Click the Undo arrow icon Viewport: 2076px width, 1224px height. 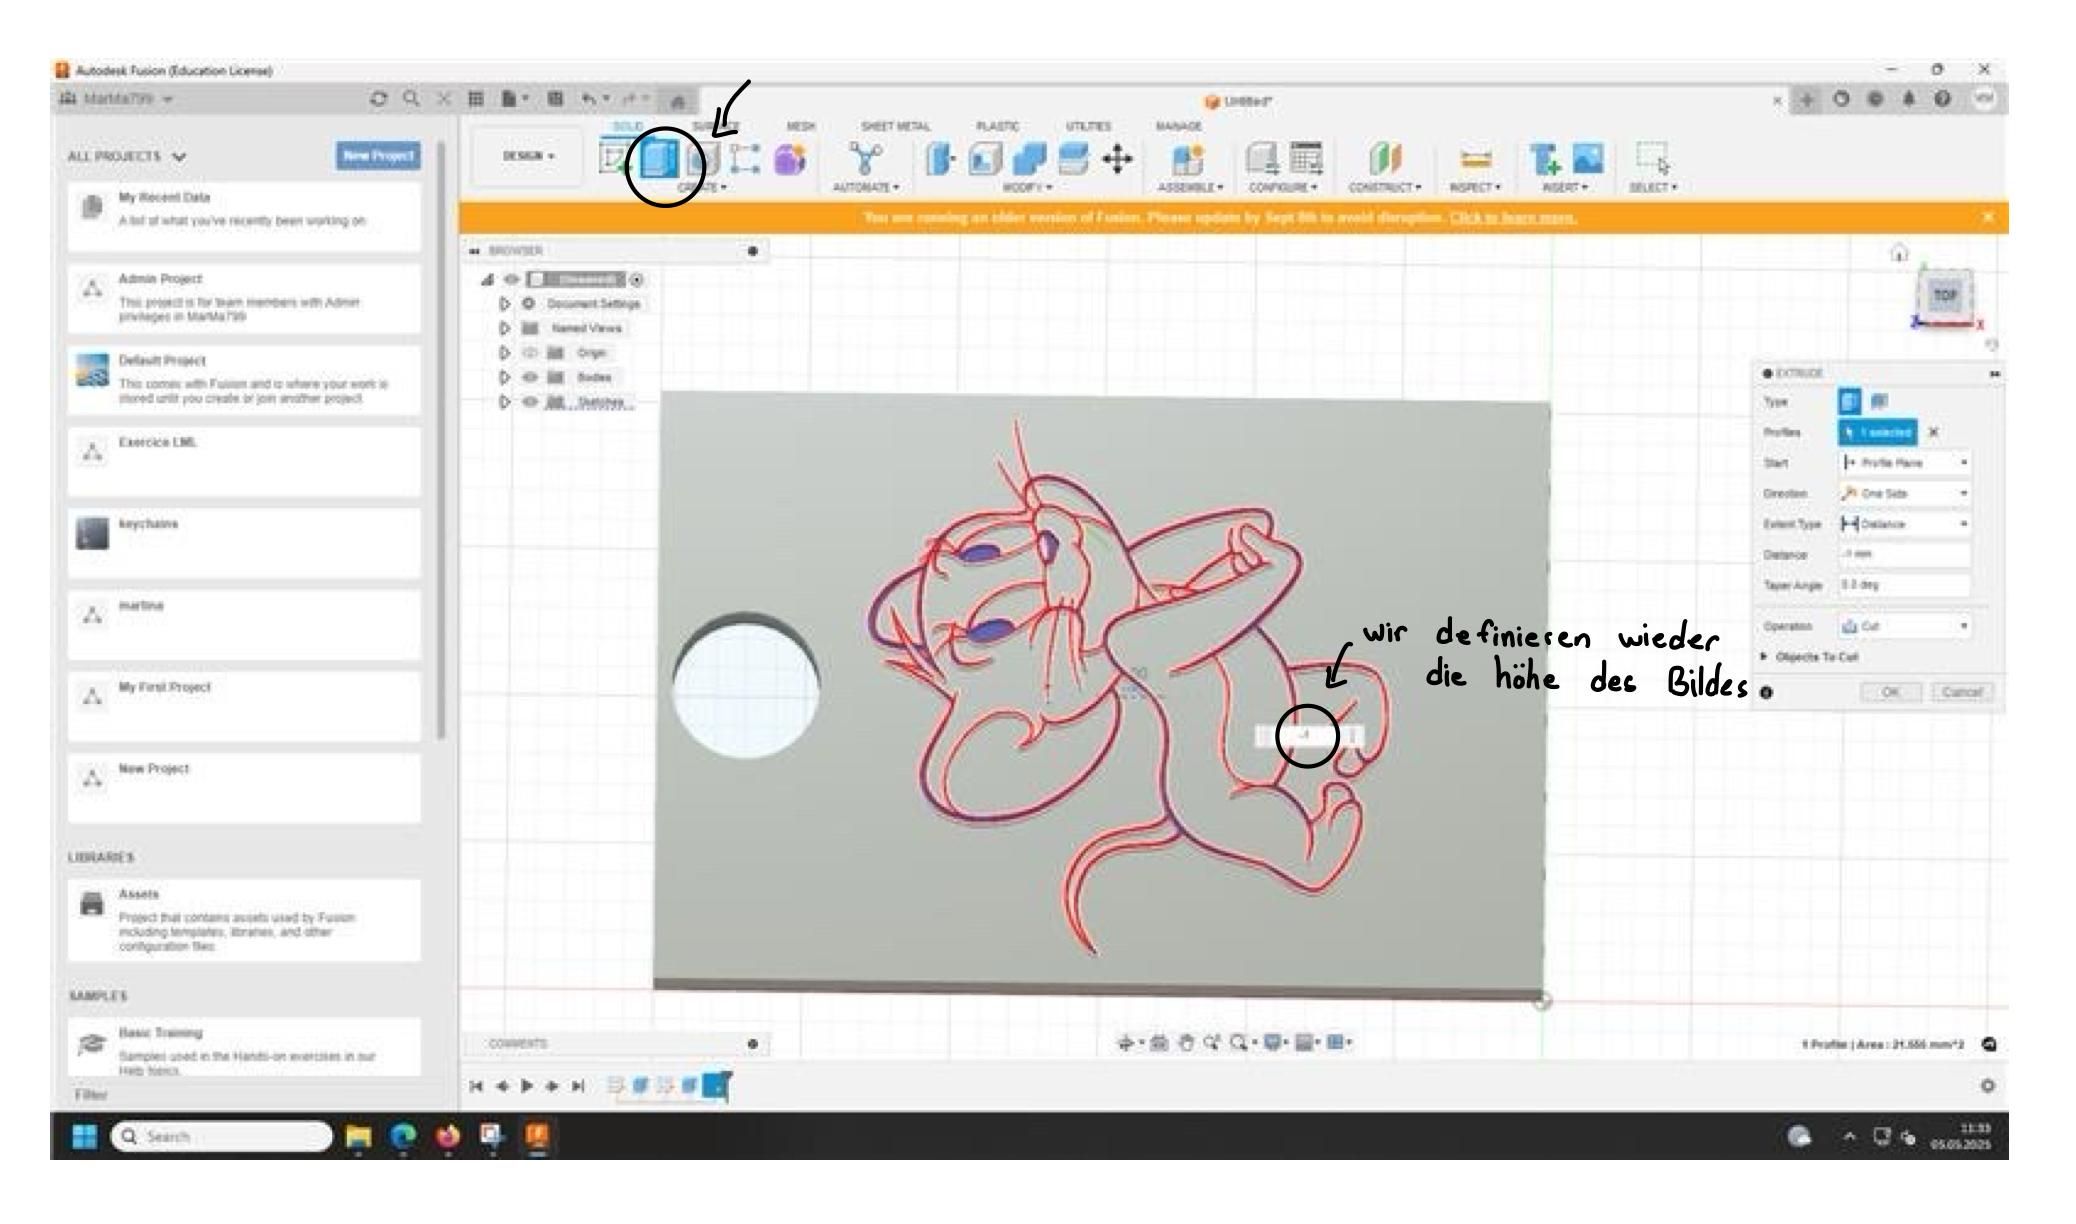(x=591, y=100)
